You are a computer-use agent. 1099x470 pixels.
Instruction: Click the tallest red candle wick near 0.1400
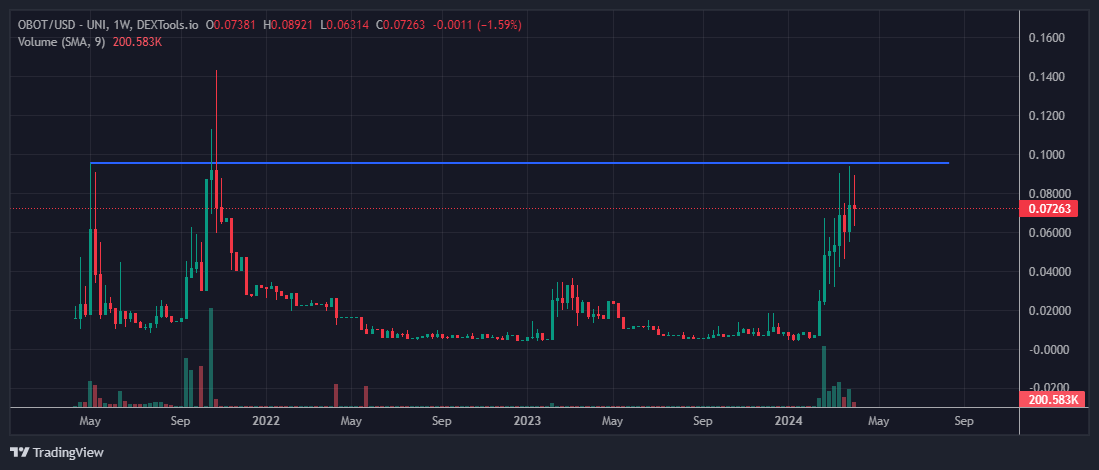pos(217,119)
